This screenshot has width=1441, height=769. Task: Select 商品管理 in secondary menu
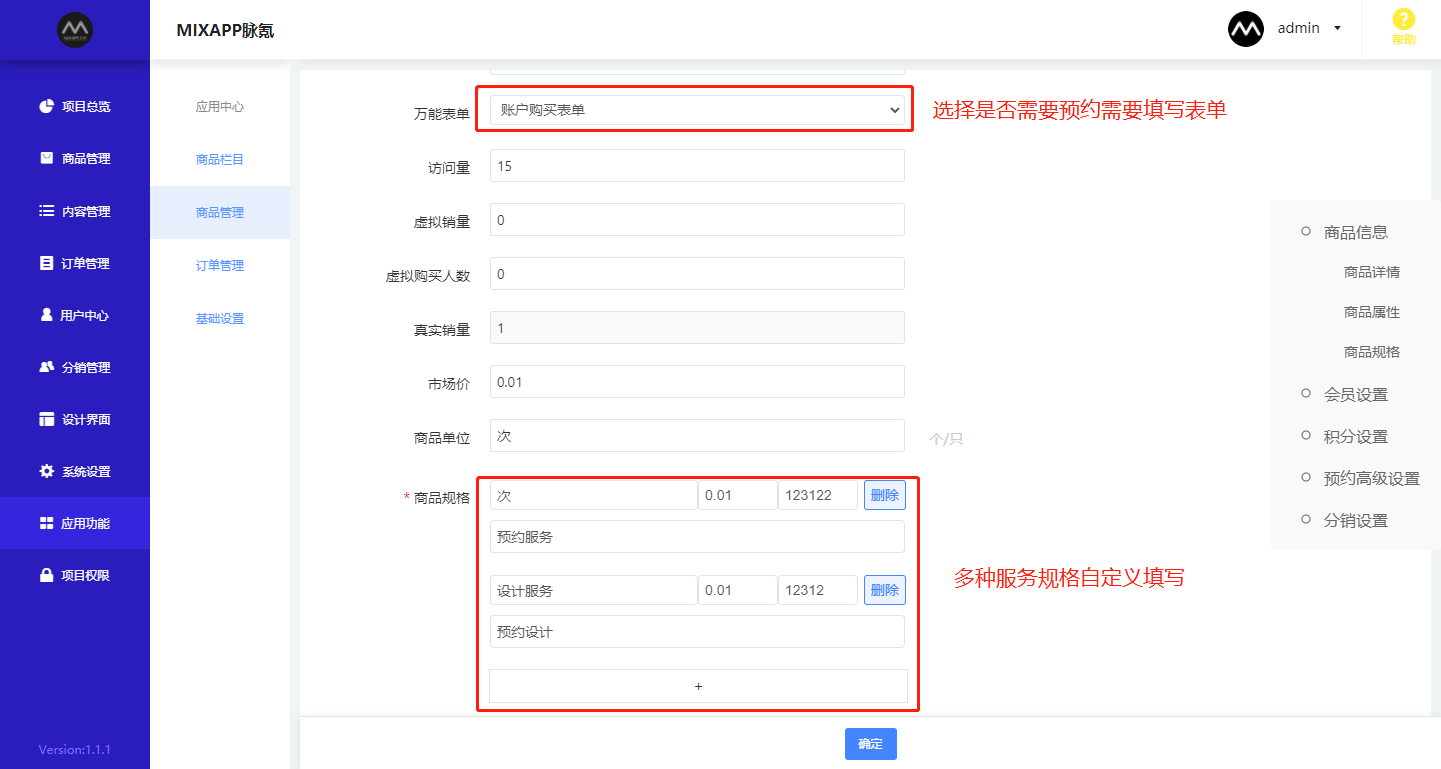[220, 213]
